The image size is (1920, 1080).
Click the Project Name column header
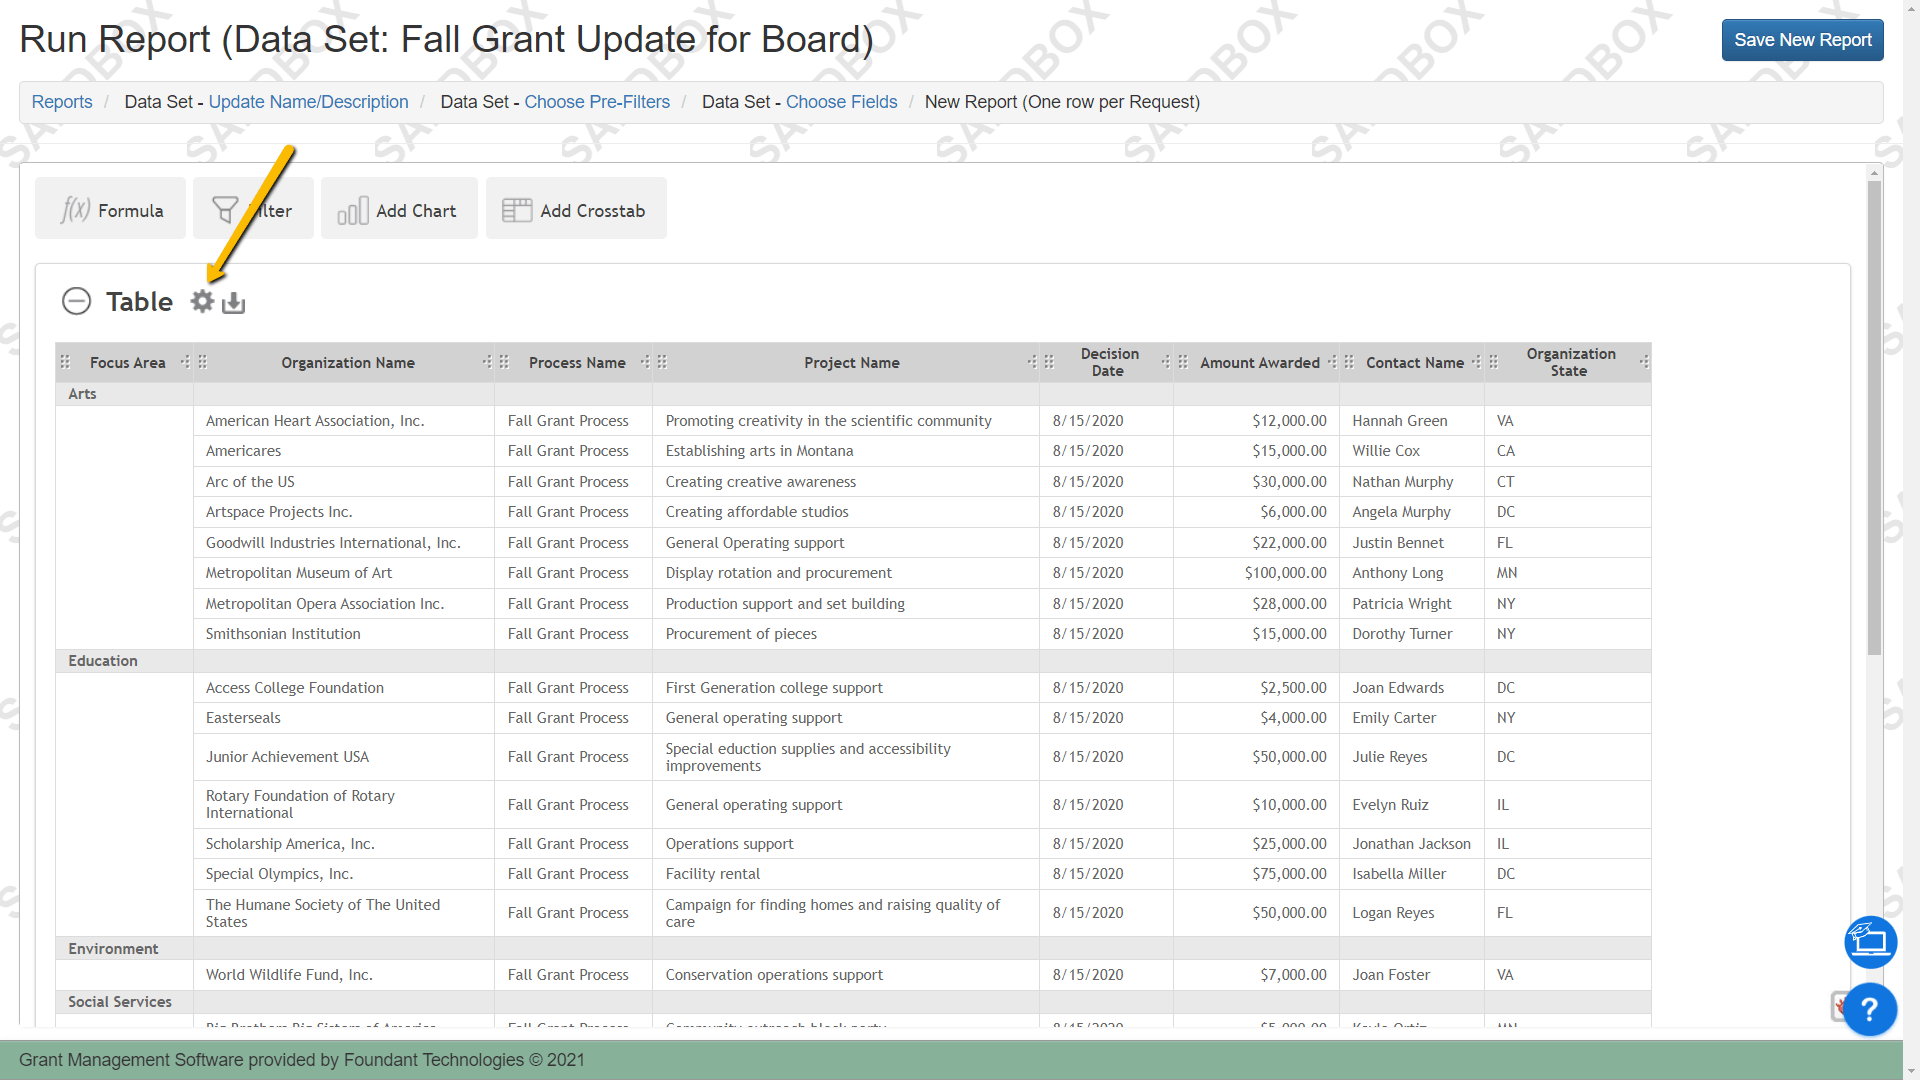[x=851, y=363]
